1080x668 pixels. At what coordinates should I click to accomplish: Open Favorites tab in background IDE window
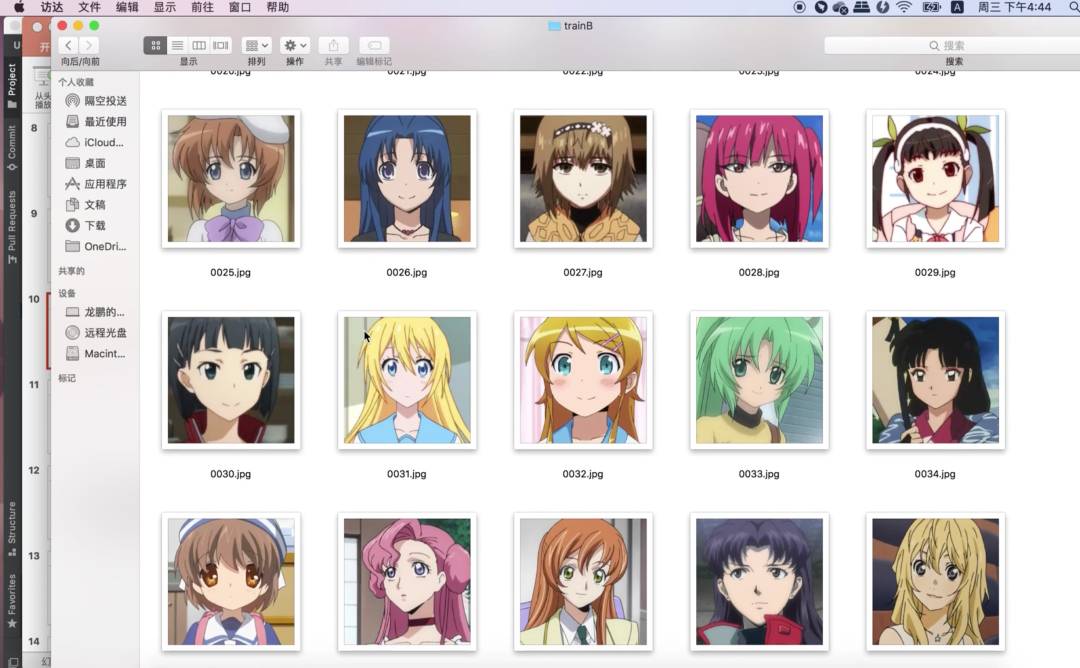(x=12, y=601)
